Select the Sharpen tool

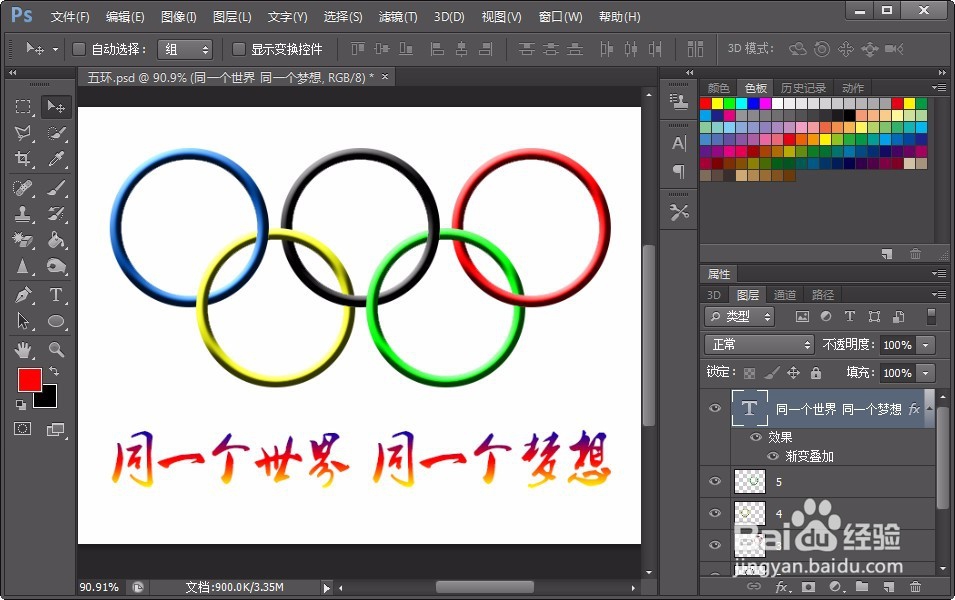click(23, 266)
